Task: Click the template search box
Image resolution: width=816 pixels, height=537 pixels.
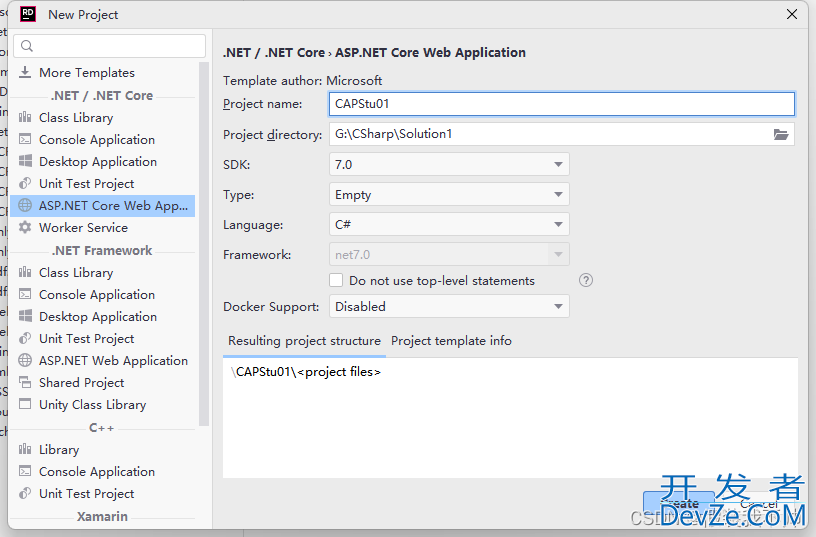Action: click(110, 46)
